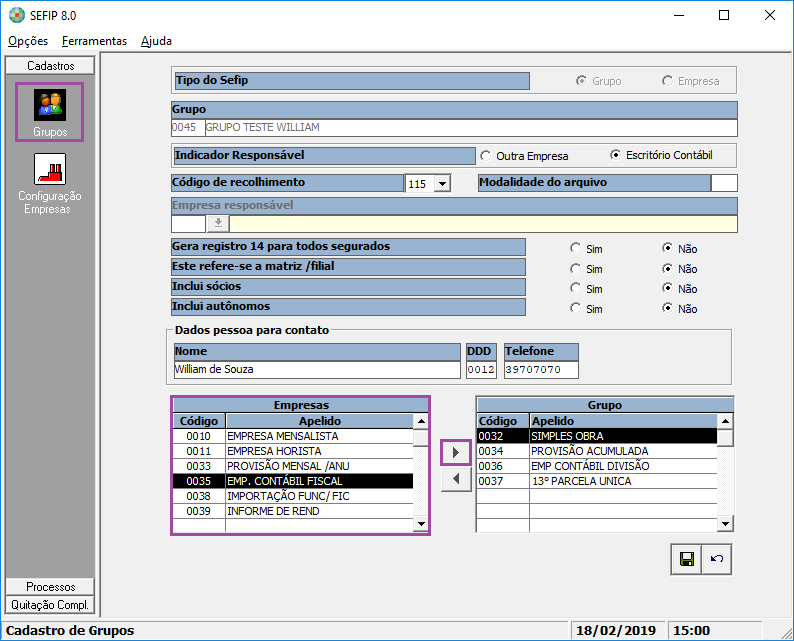Open the Ajuda menu
Image resolution: width=794 pixels, height=641 pixels.
[156, 41]
